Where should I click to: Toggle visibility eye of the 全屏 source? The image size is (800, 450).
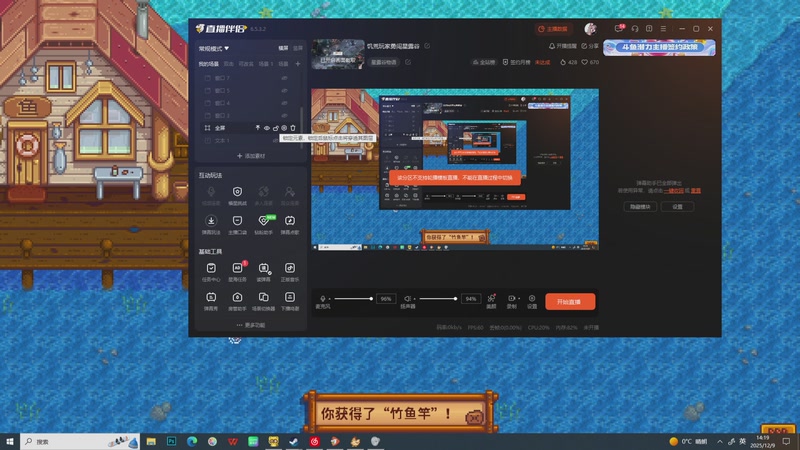pos(266,128)
